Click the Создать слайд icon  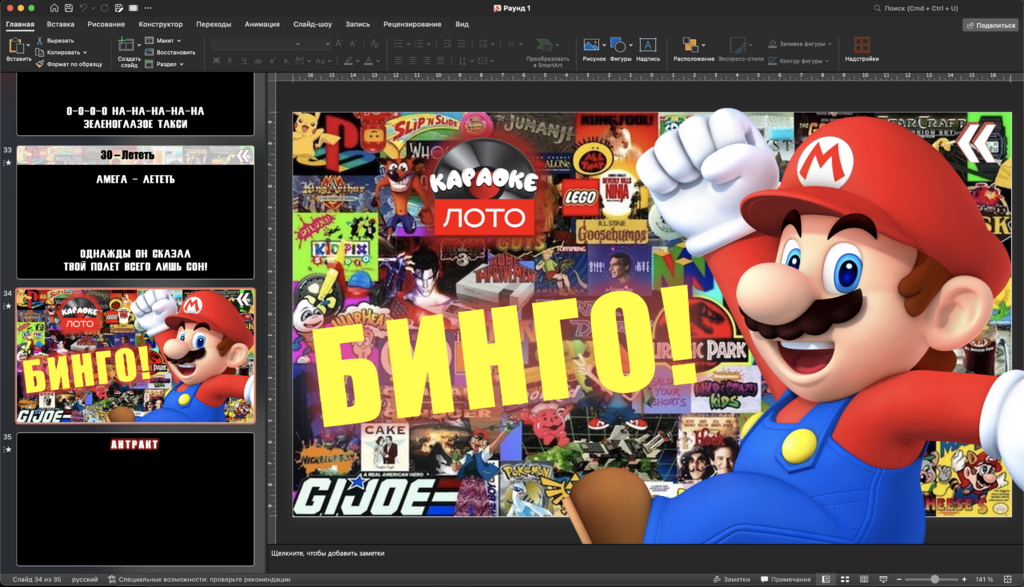(x=125, y=45)
